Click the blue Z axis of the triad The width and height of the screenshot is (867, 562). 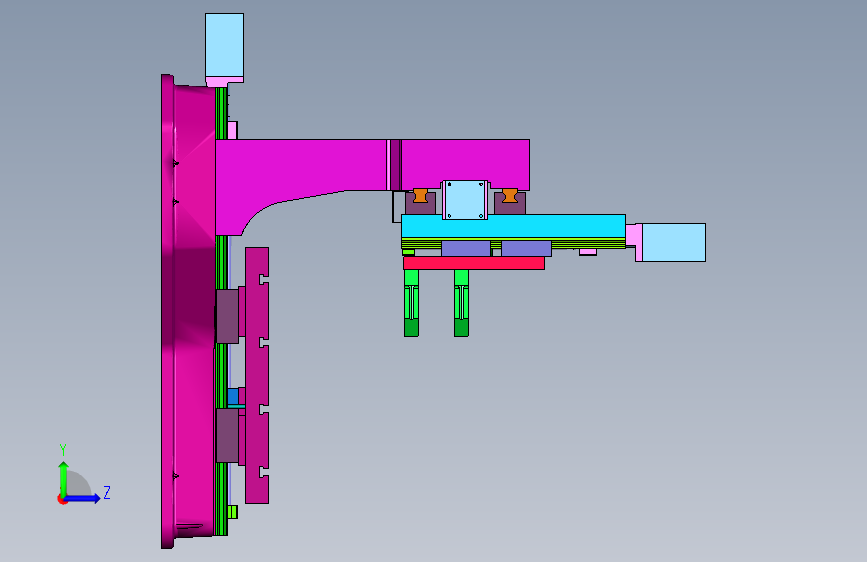(x=84, y=498)
